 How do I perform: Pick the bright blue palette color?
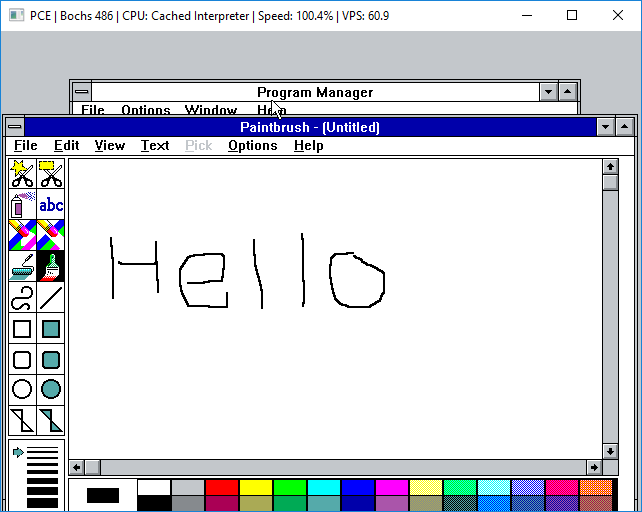pos(358,487)
